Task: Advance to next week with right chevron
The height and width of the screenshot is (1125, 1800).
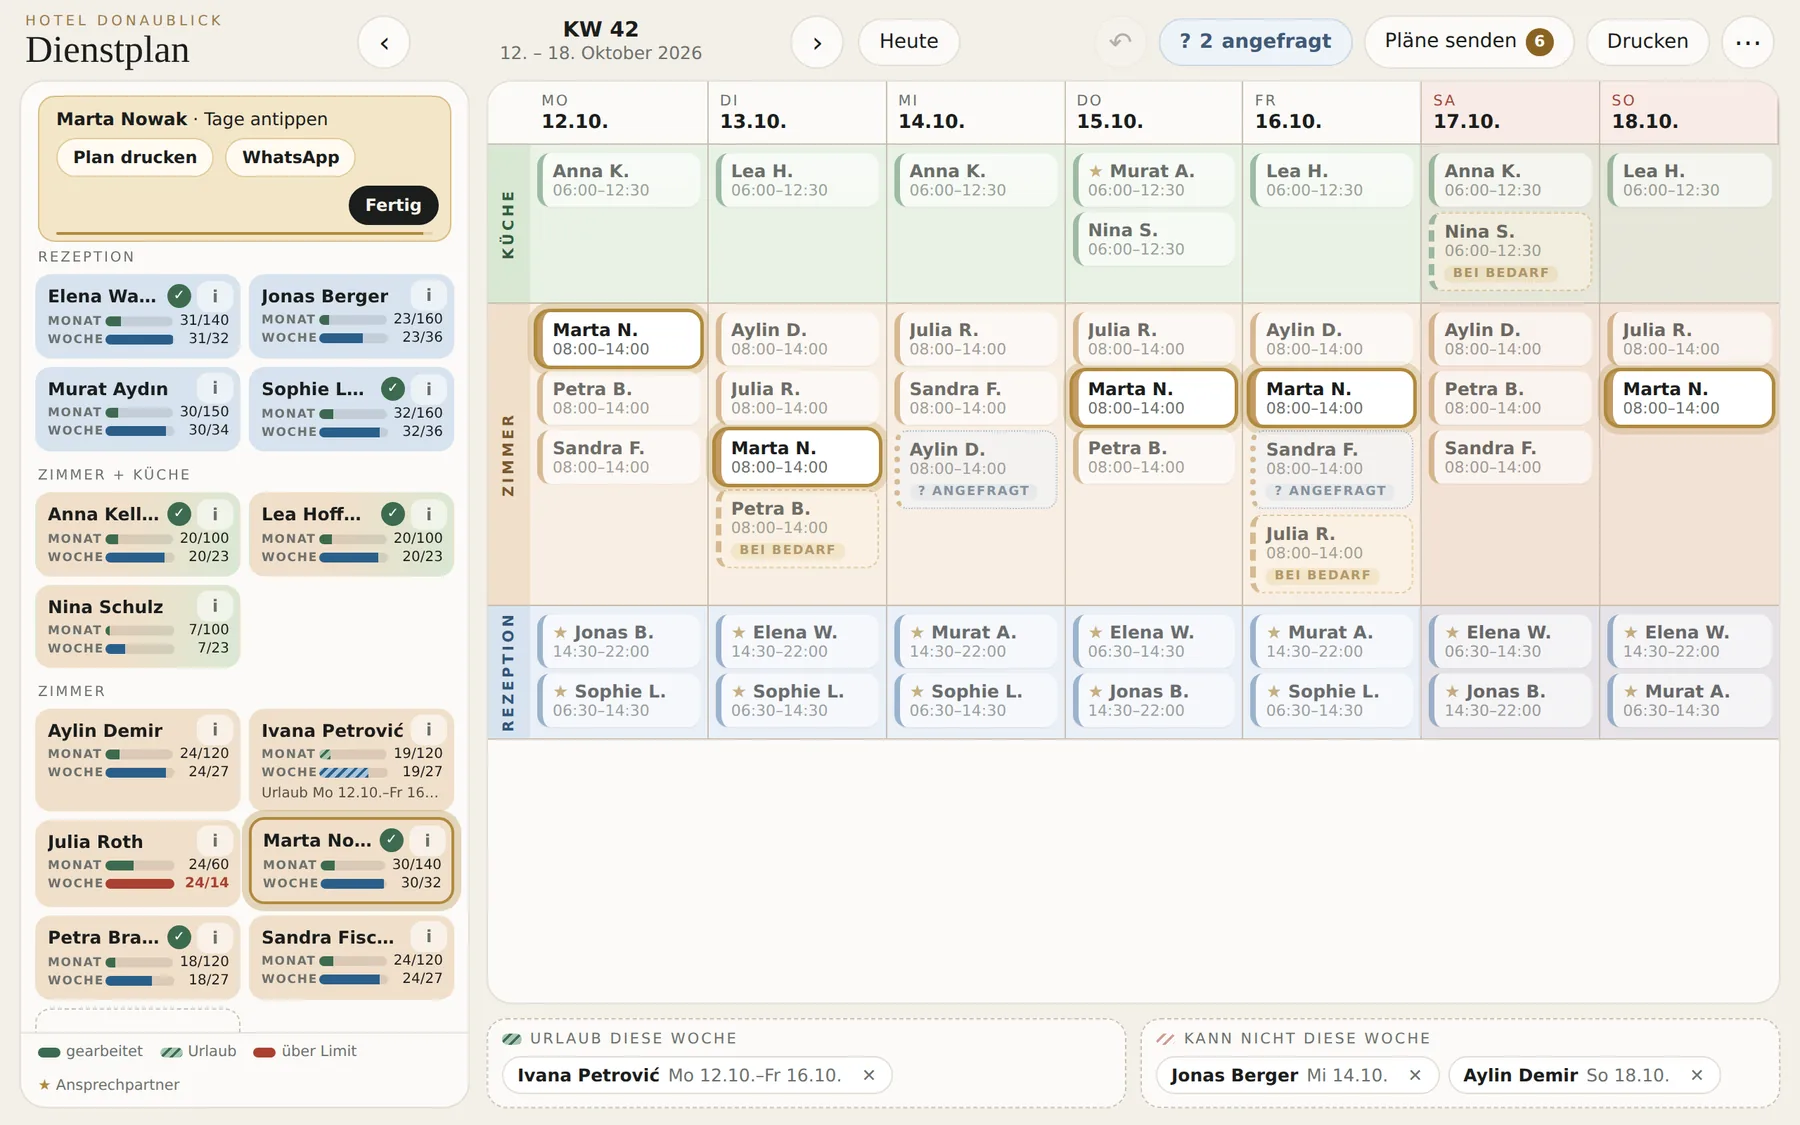Action: pyautogui.click(x=817, y=42)
